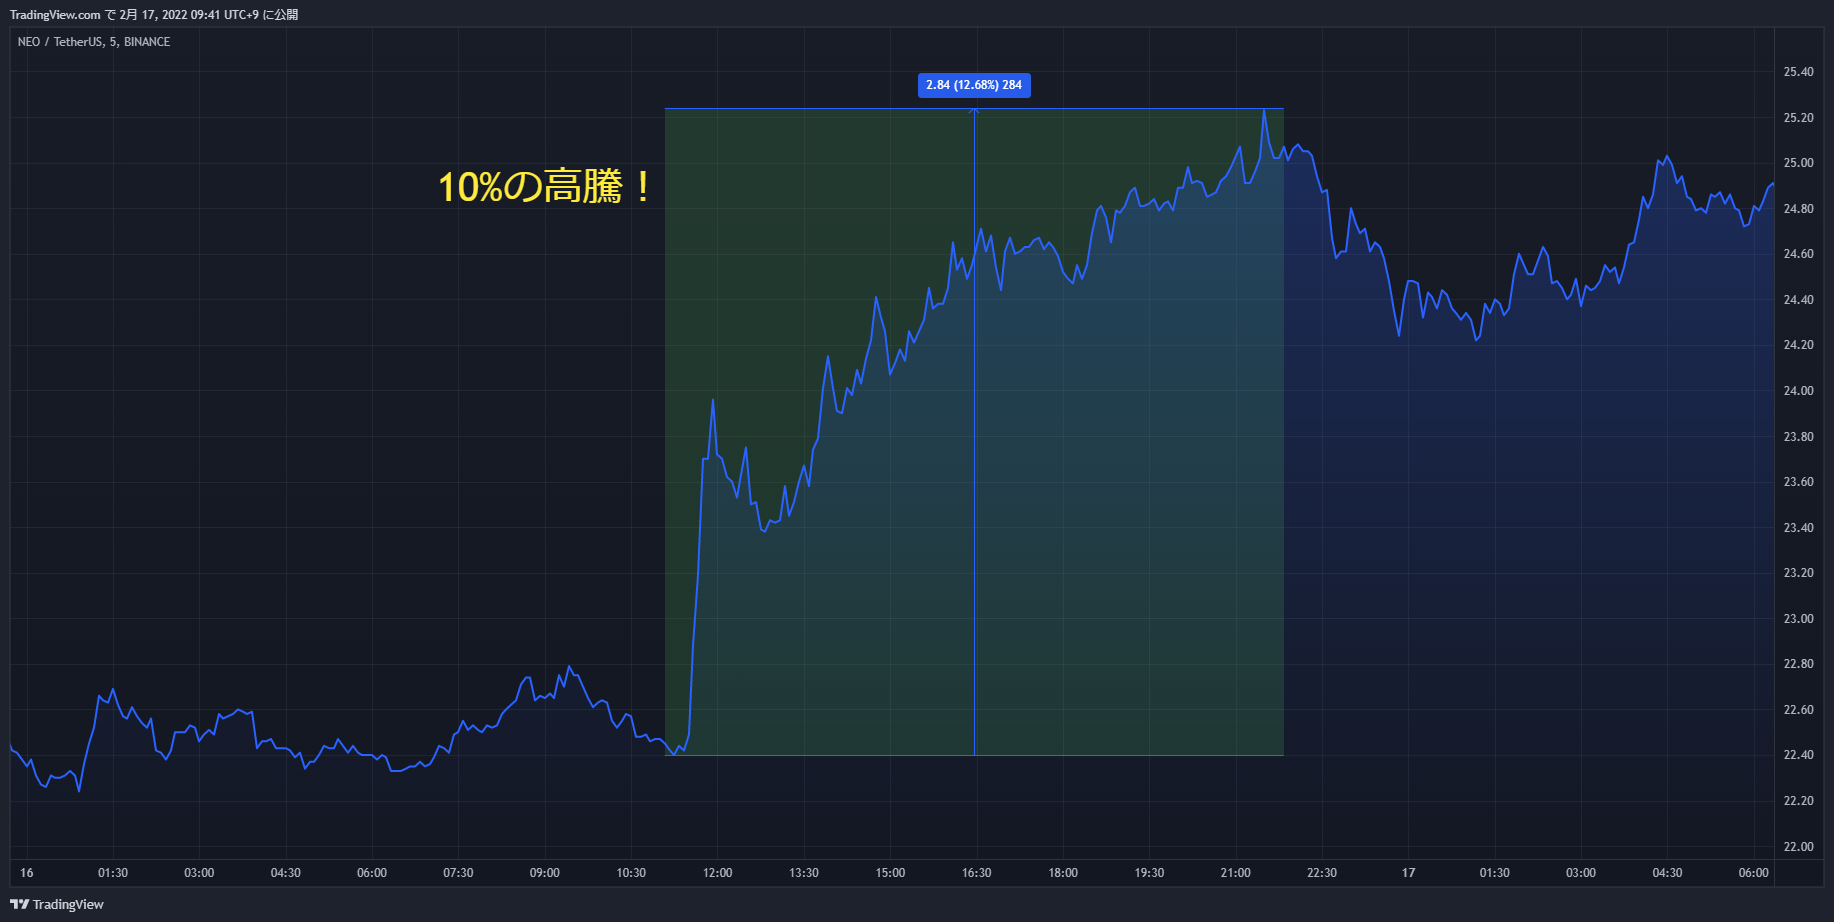Click the 23.20 price axis label
1834x922 pixels.
pyautogui.click(x=1798, y=573)
